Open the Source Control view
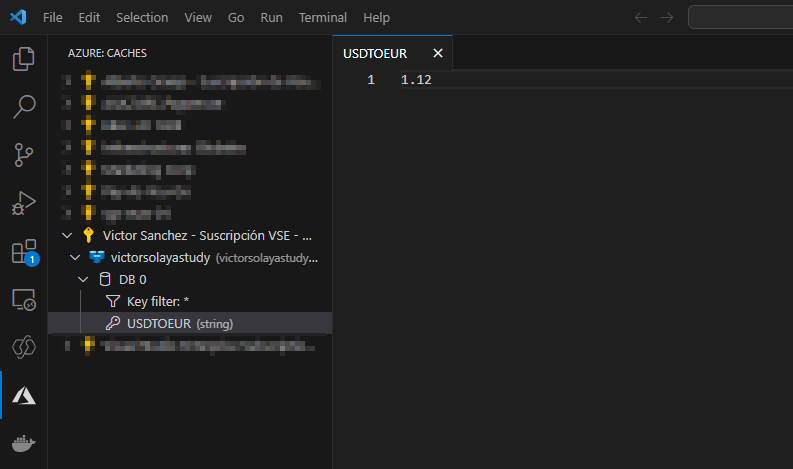793x469 pixels. pyautogui.click(x=23, y=155)
